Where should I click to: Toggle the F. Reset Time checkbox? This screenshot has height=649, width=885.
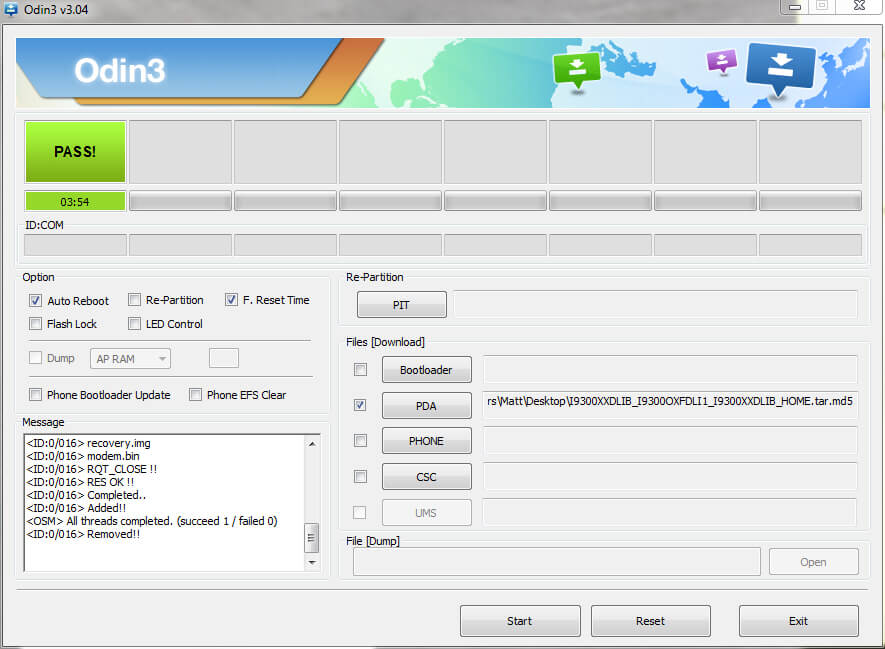pos(231,300)
